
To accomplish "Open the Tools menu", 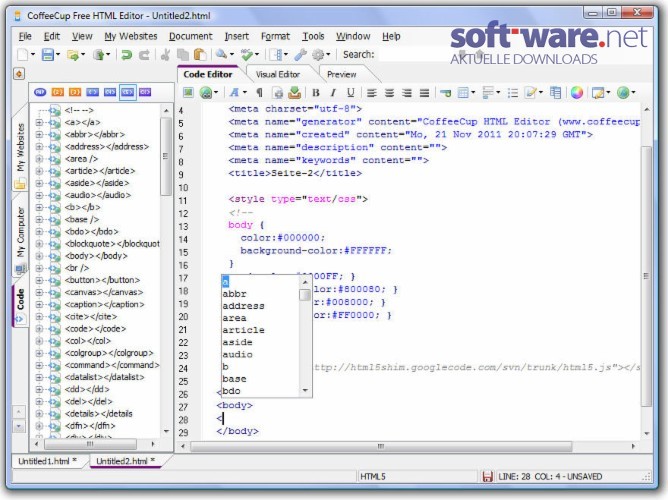I will pos(313,36).
